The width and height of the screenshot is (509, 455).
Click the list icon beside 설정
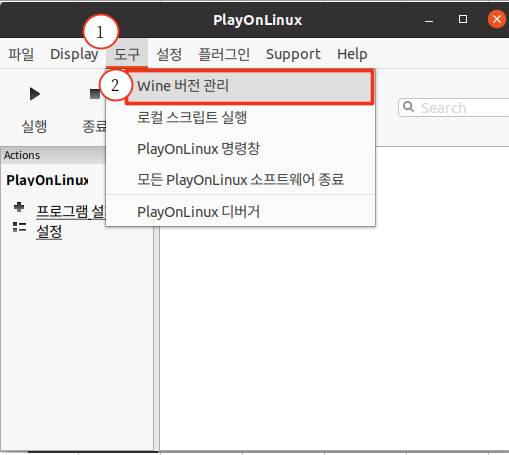click(x=19, y=227)
